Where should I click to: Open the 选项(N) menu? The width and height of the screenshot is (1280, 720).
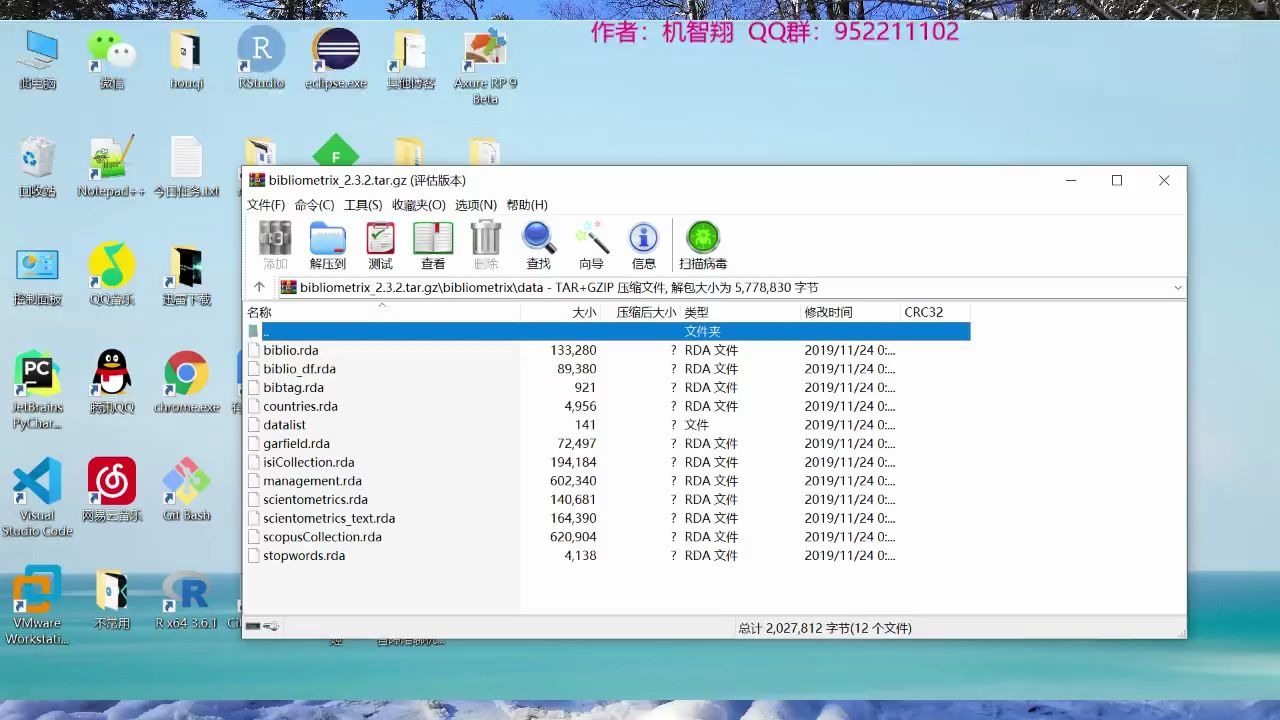[475, 205]
